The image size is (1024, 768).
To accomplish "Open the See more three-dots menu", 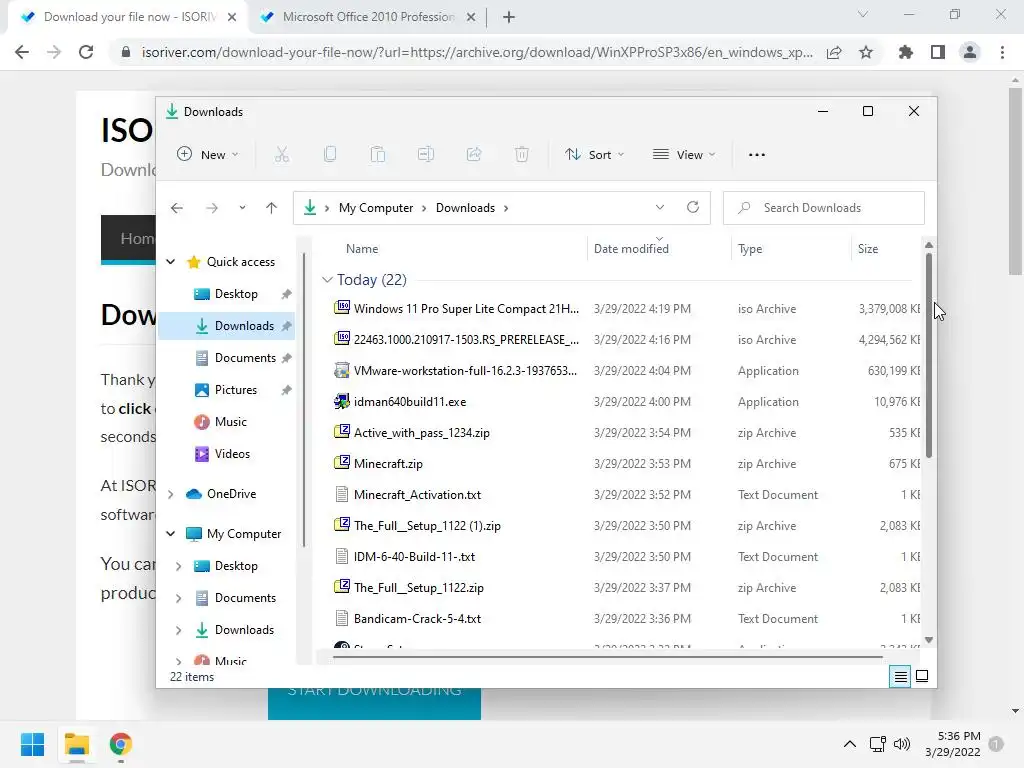I will 757,155.
